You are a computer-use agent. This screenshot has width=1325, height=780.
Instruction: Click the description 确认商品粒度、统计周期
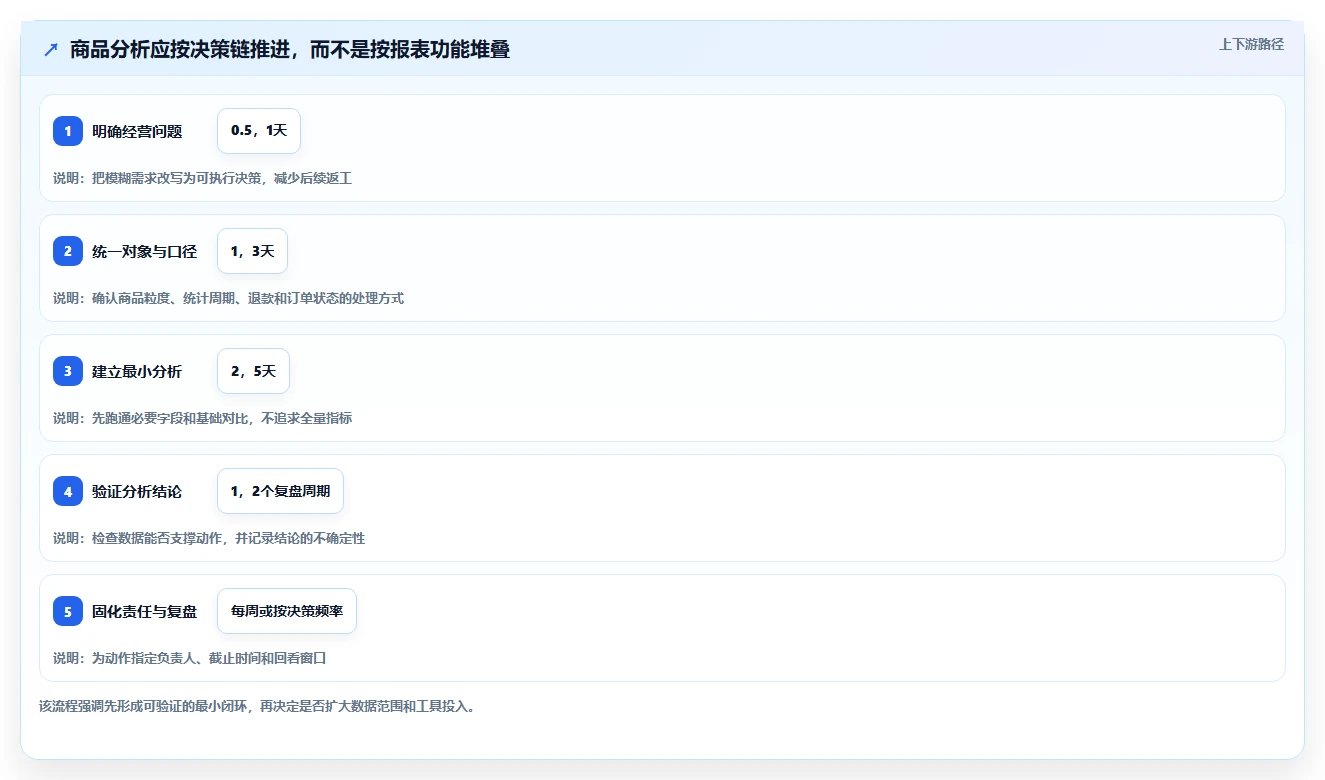click(x=229, y=298)
